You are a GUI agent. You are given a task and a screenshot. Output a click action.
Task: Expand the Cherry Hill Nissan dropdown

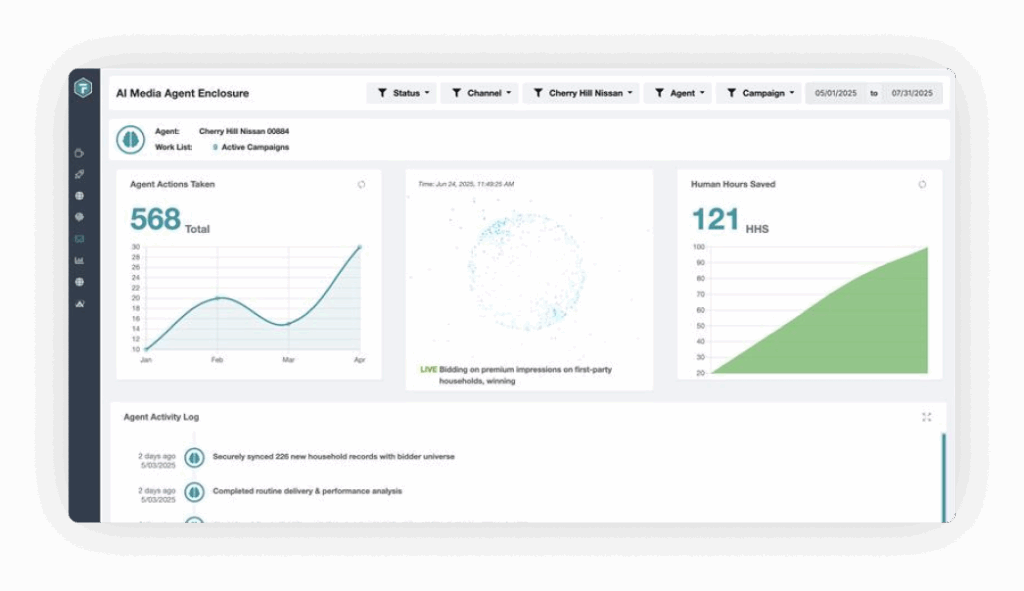pyautogui.click(x=581, y=93)
